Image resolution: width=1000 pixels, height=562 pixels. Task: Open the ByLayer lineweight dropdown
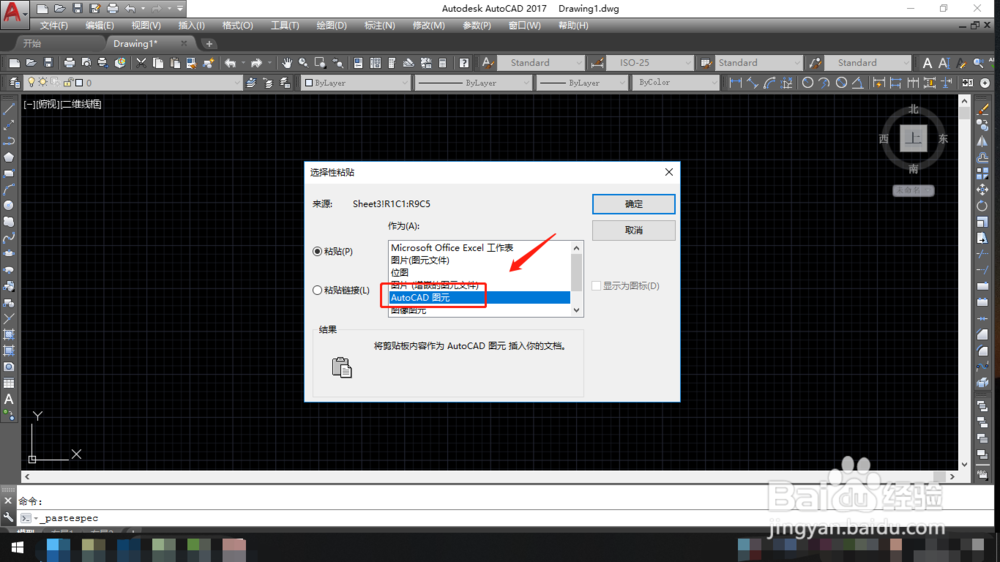click(582, 83)
